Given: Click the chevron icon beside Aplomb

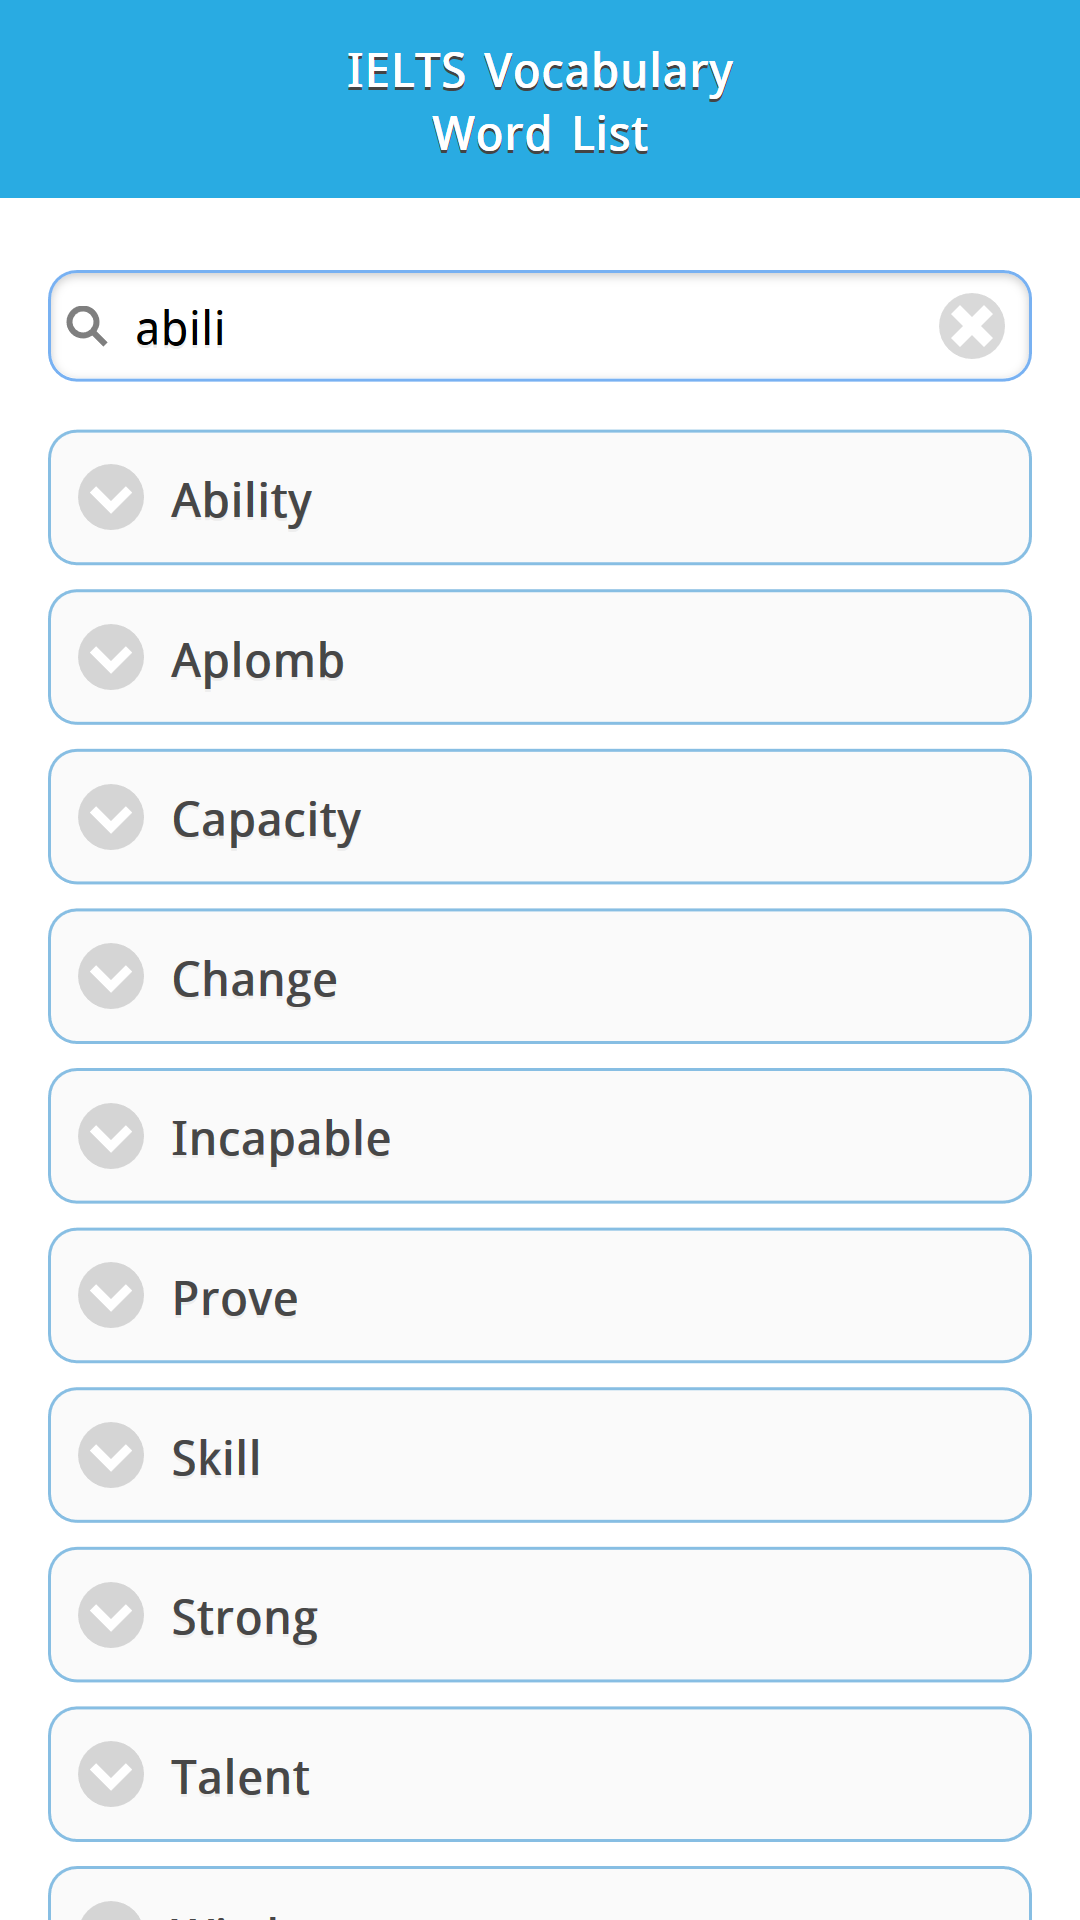Looking at the screenshot, I should point(111,658).
